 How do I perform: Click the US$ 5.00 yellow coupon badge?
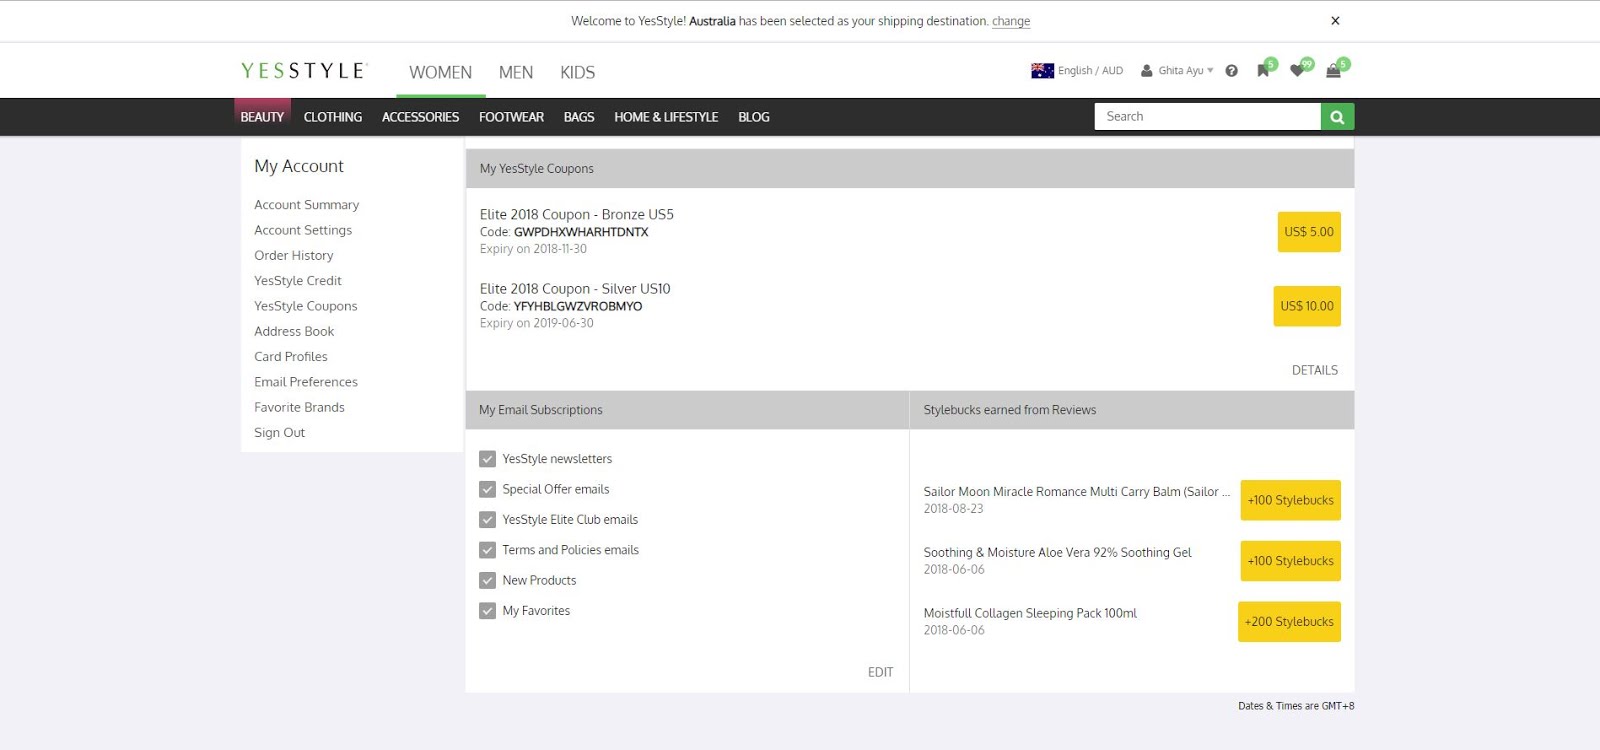tap(1308, 232)
